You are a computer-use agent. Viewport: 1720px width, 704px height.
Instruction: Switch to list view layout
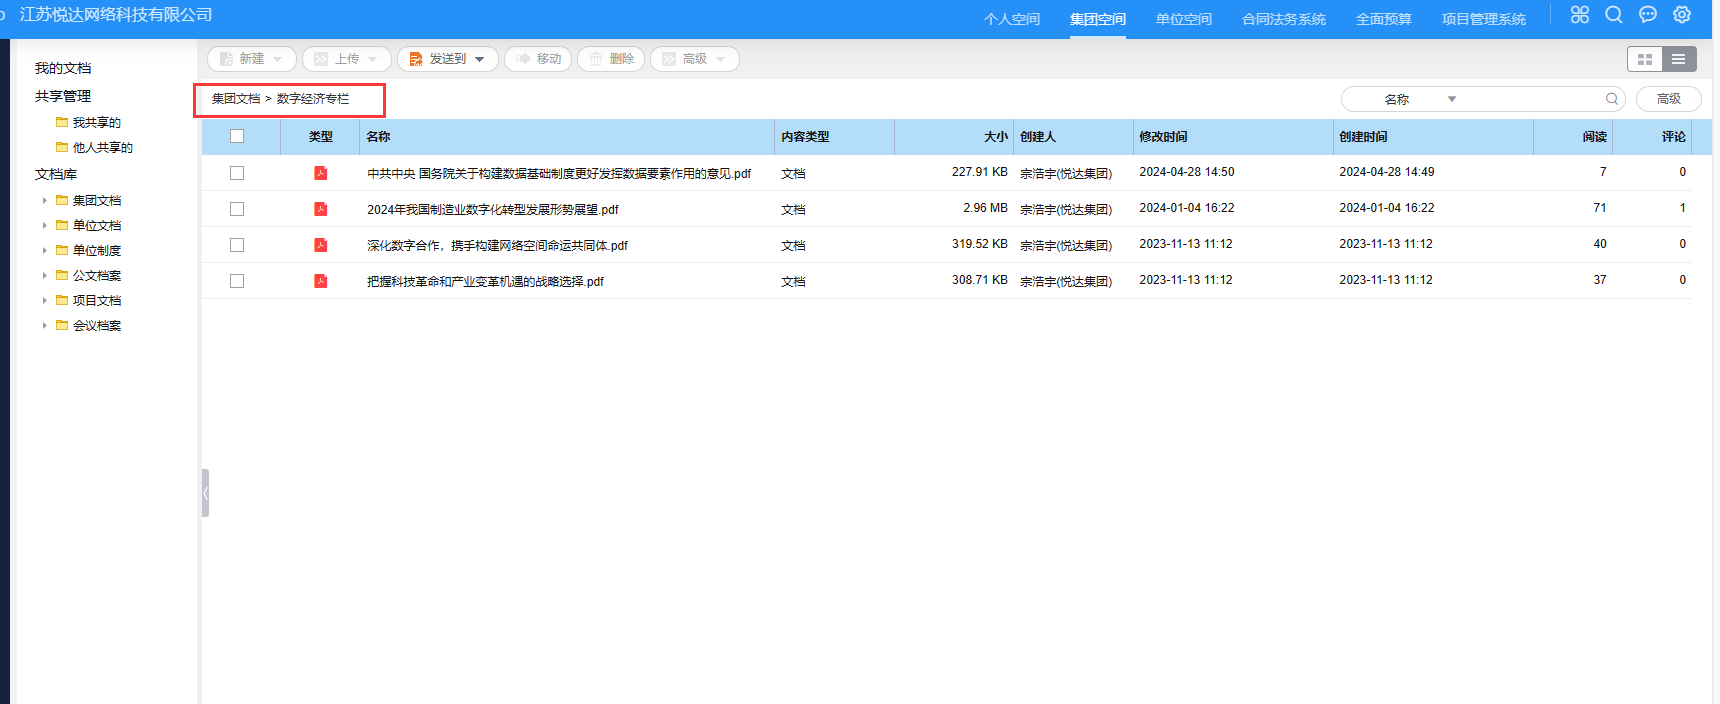click(1679, 60)
